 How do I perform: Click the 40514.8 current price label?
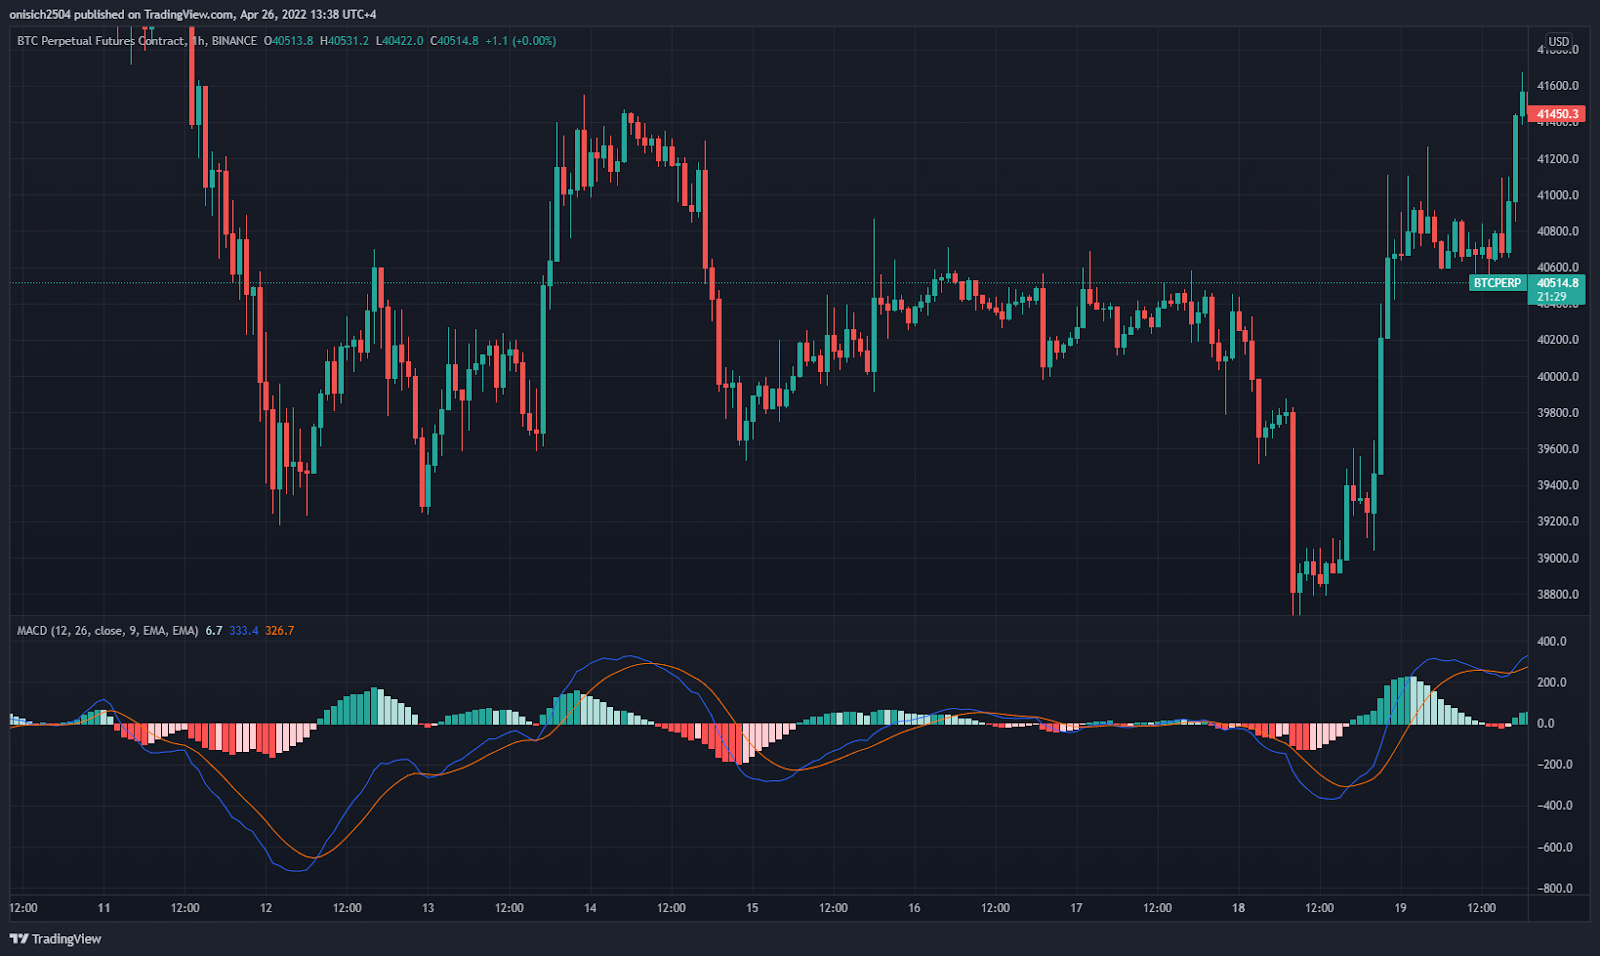tap(1558, 283)
